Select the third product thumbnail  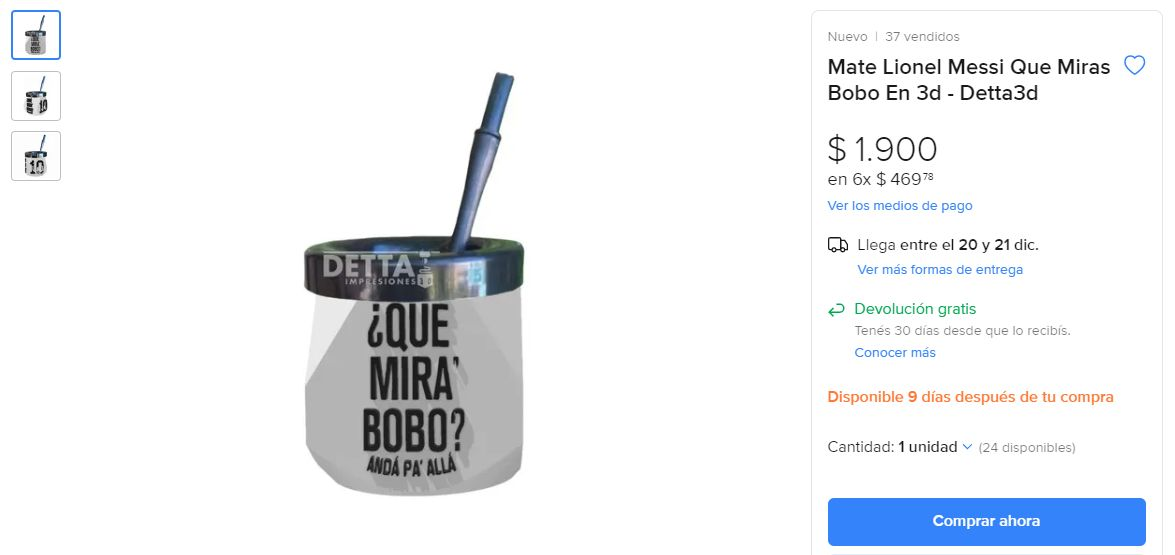36,156
